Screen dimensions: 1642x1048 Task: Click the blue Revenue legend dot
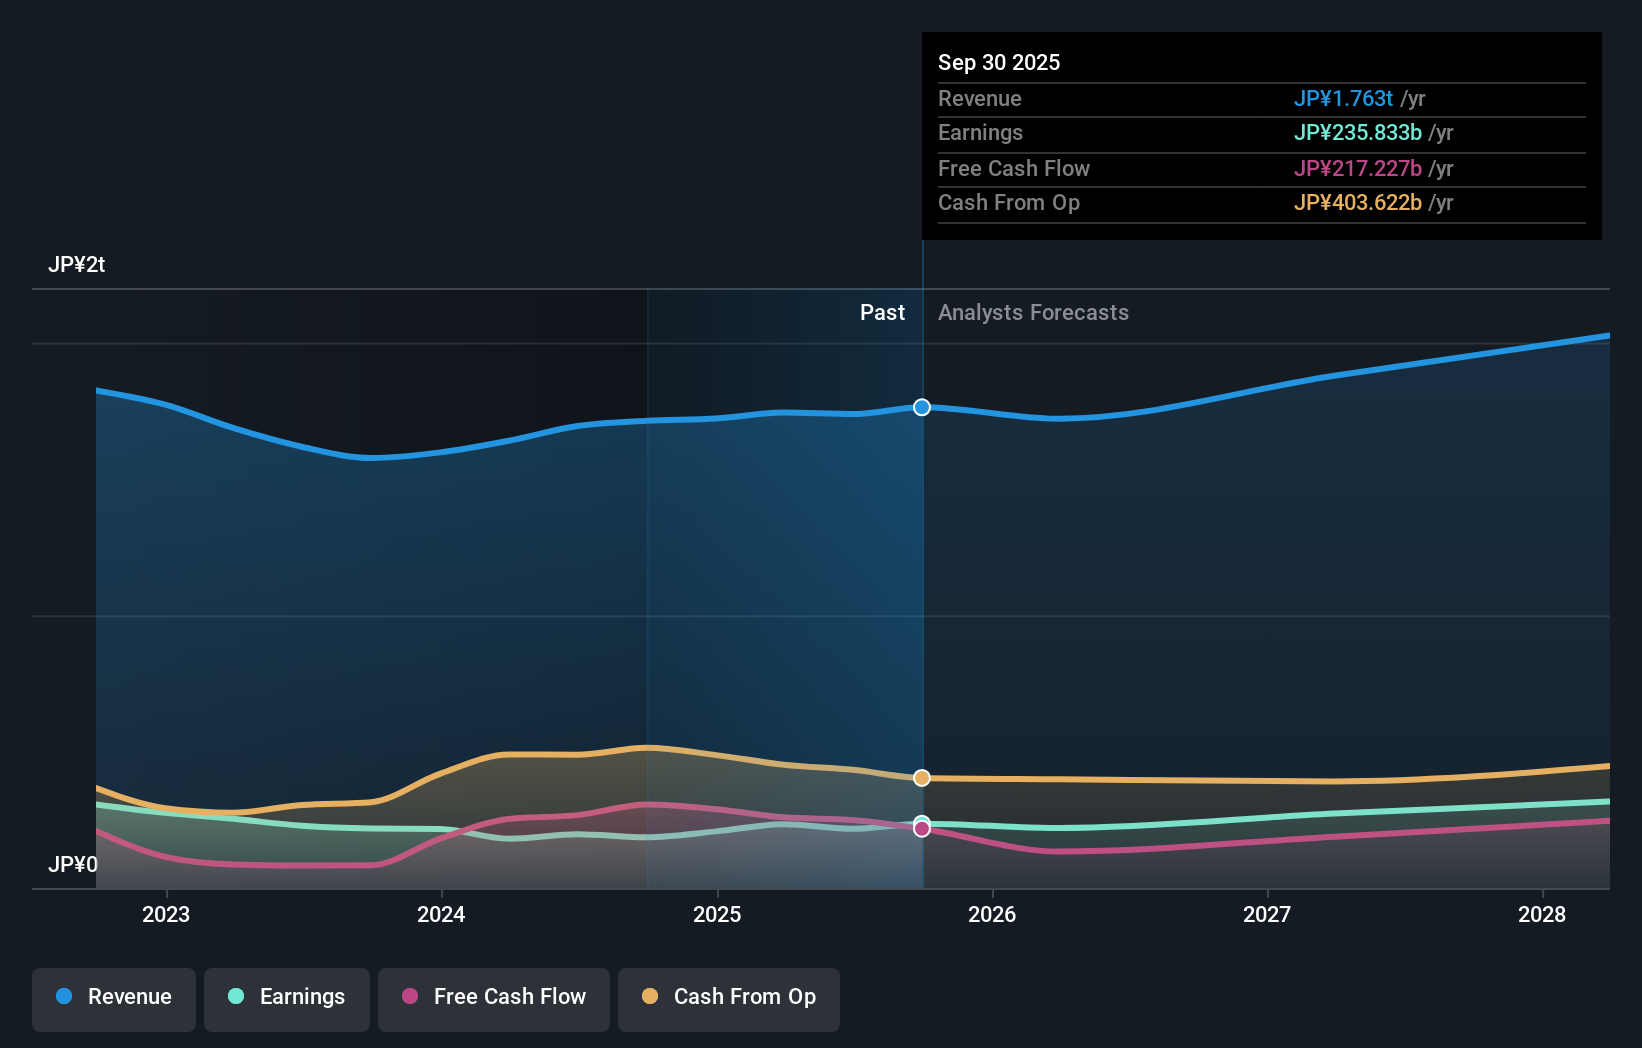(x=65, y=997)
